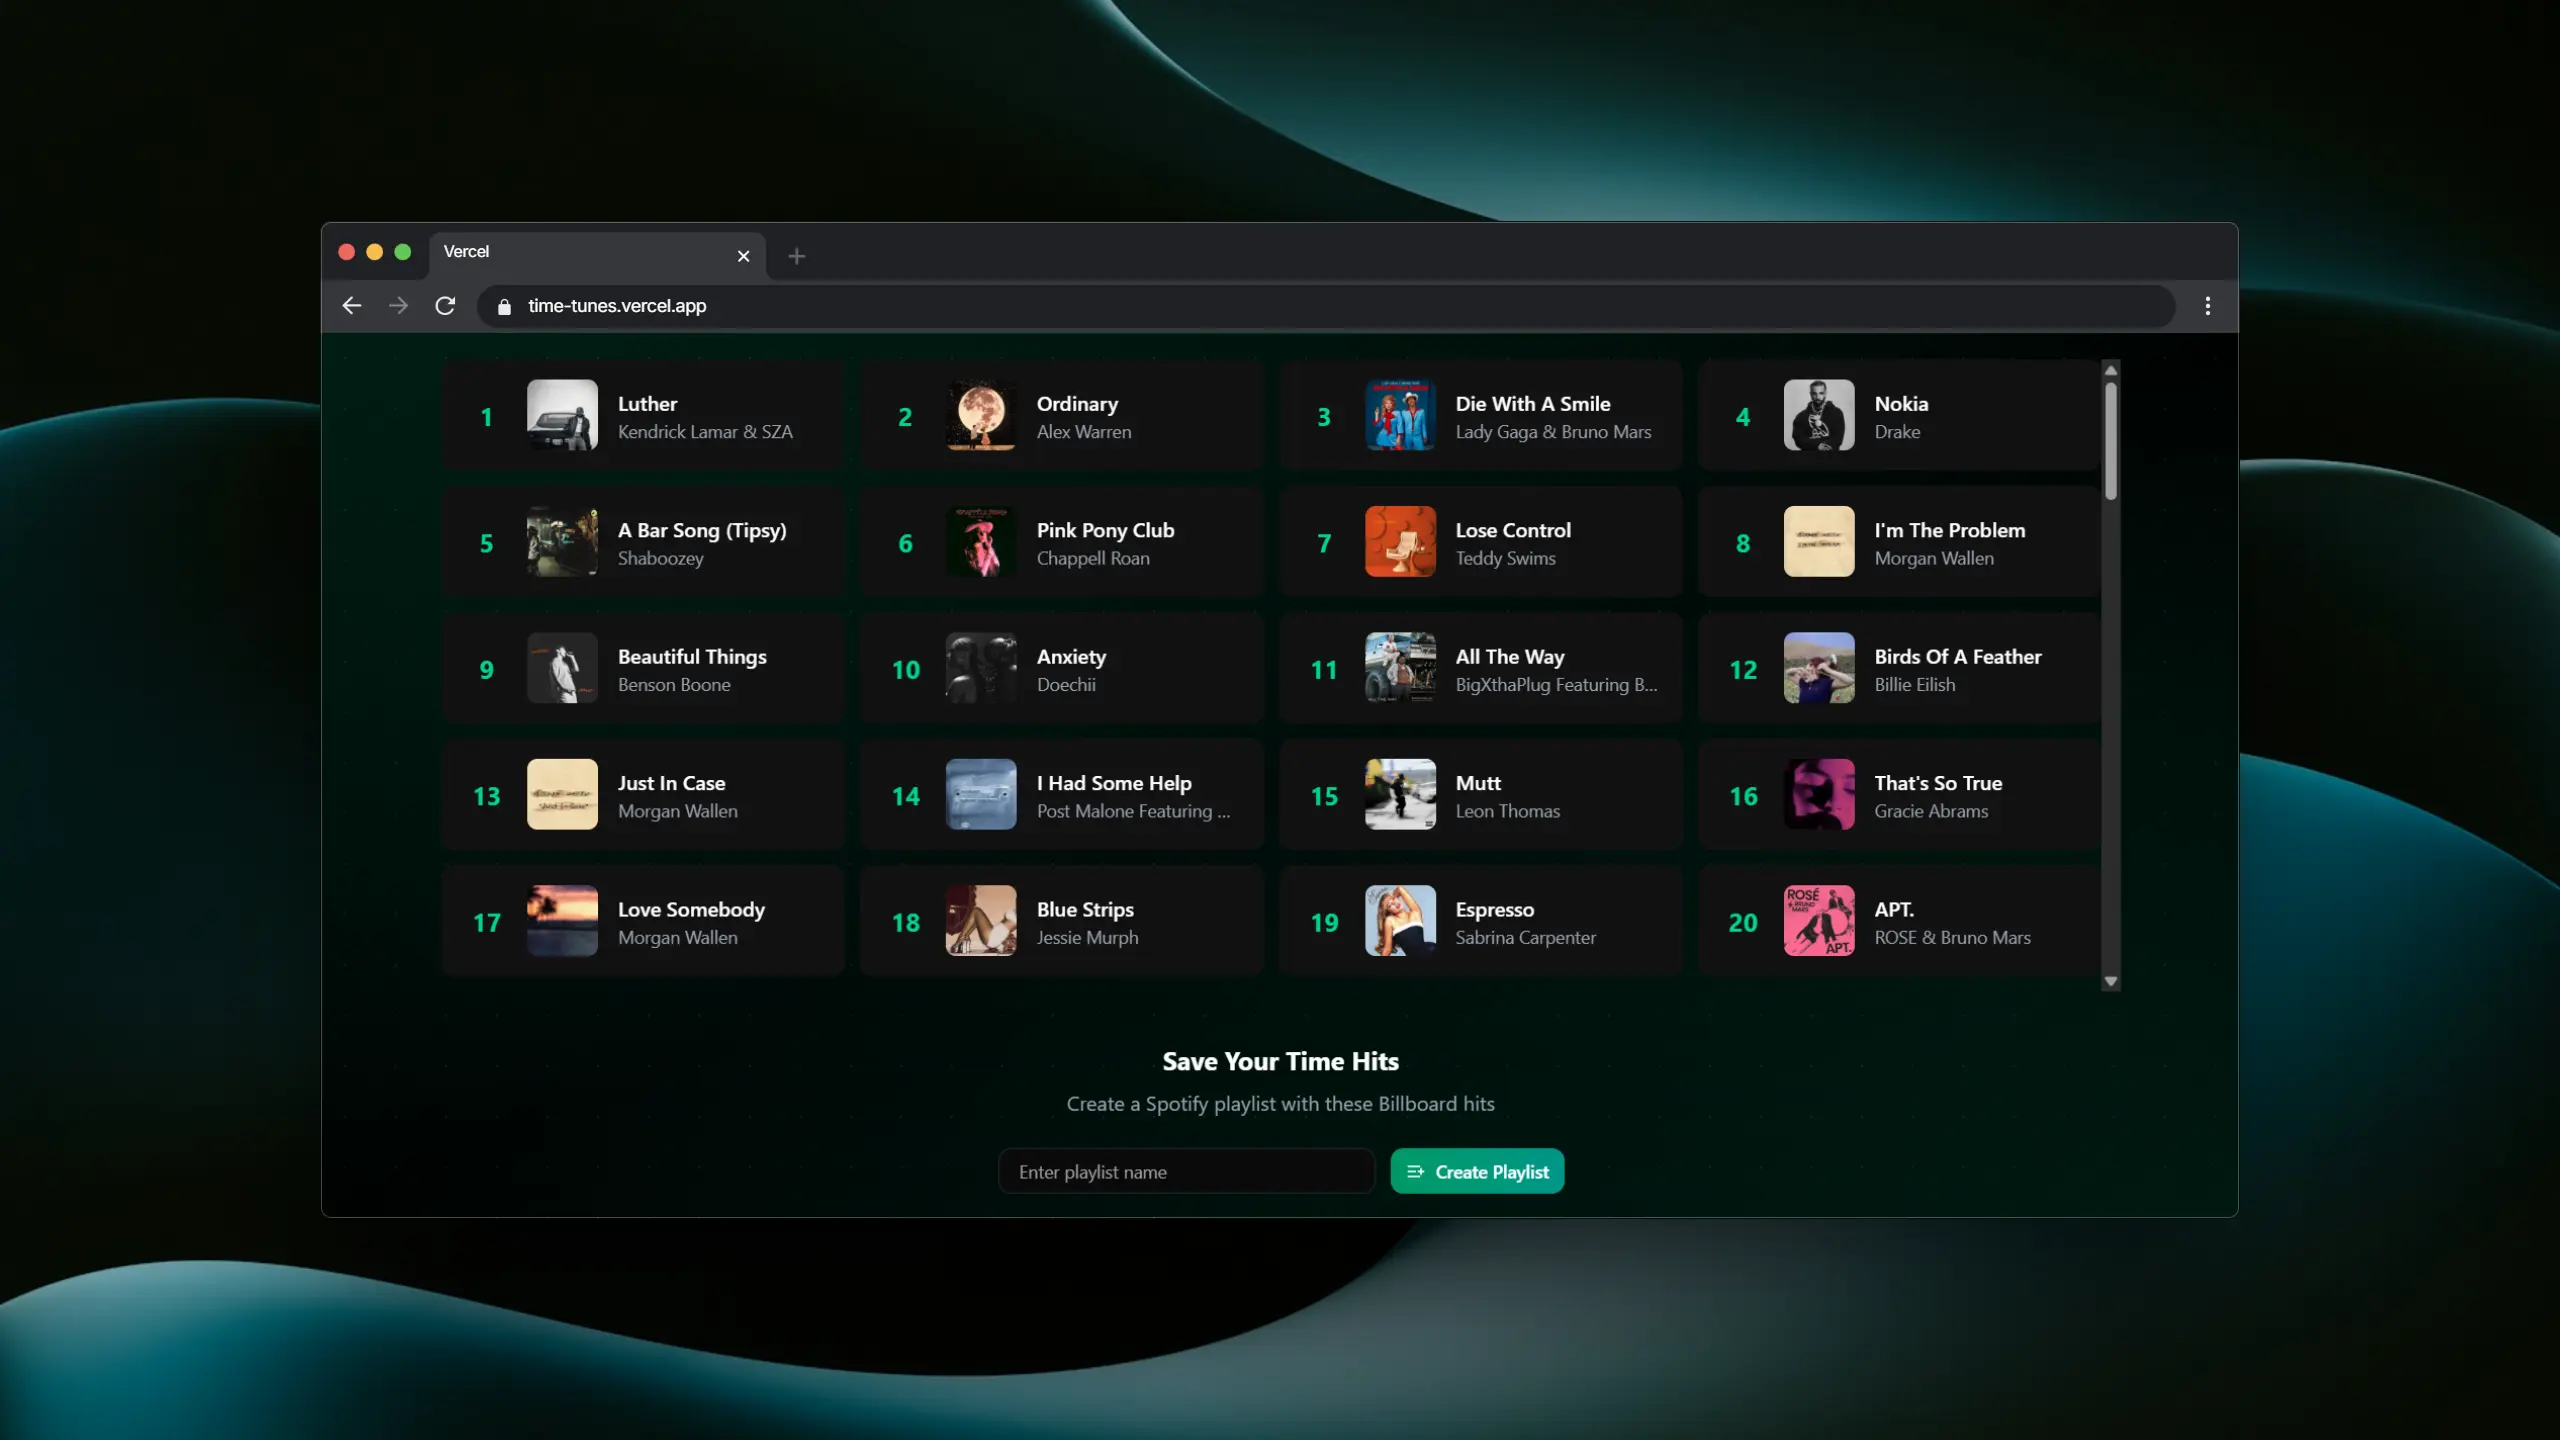Click the I Had Some Help cover
Image resolution: width=2560 pixels, height=1440 pixels.
pos(981,794)
